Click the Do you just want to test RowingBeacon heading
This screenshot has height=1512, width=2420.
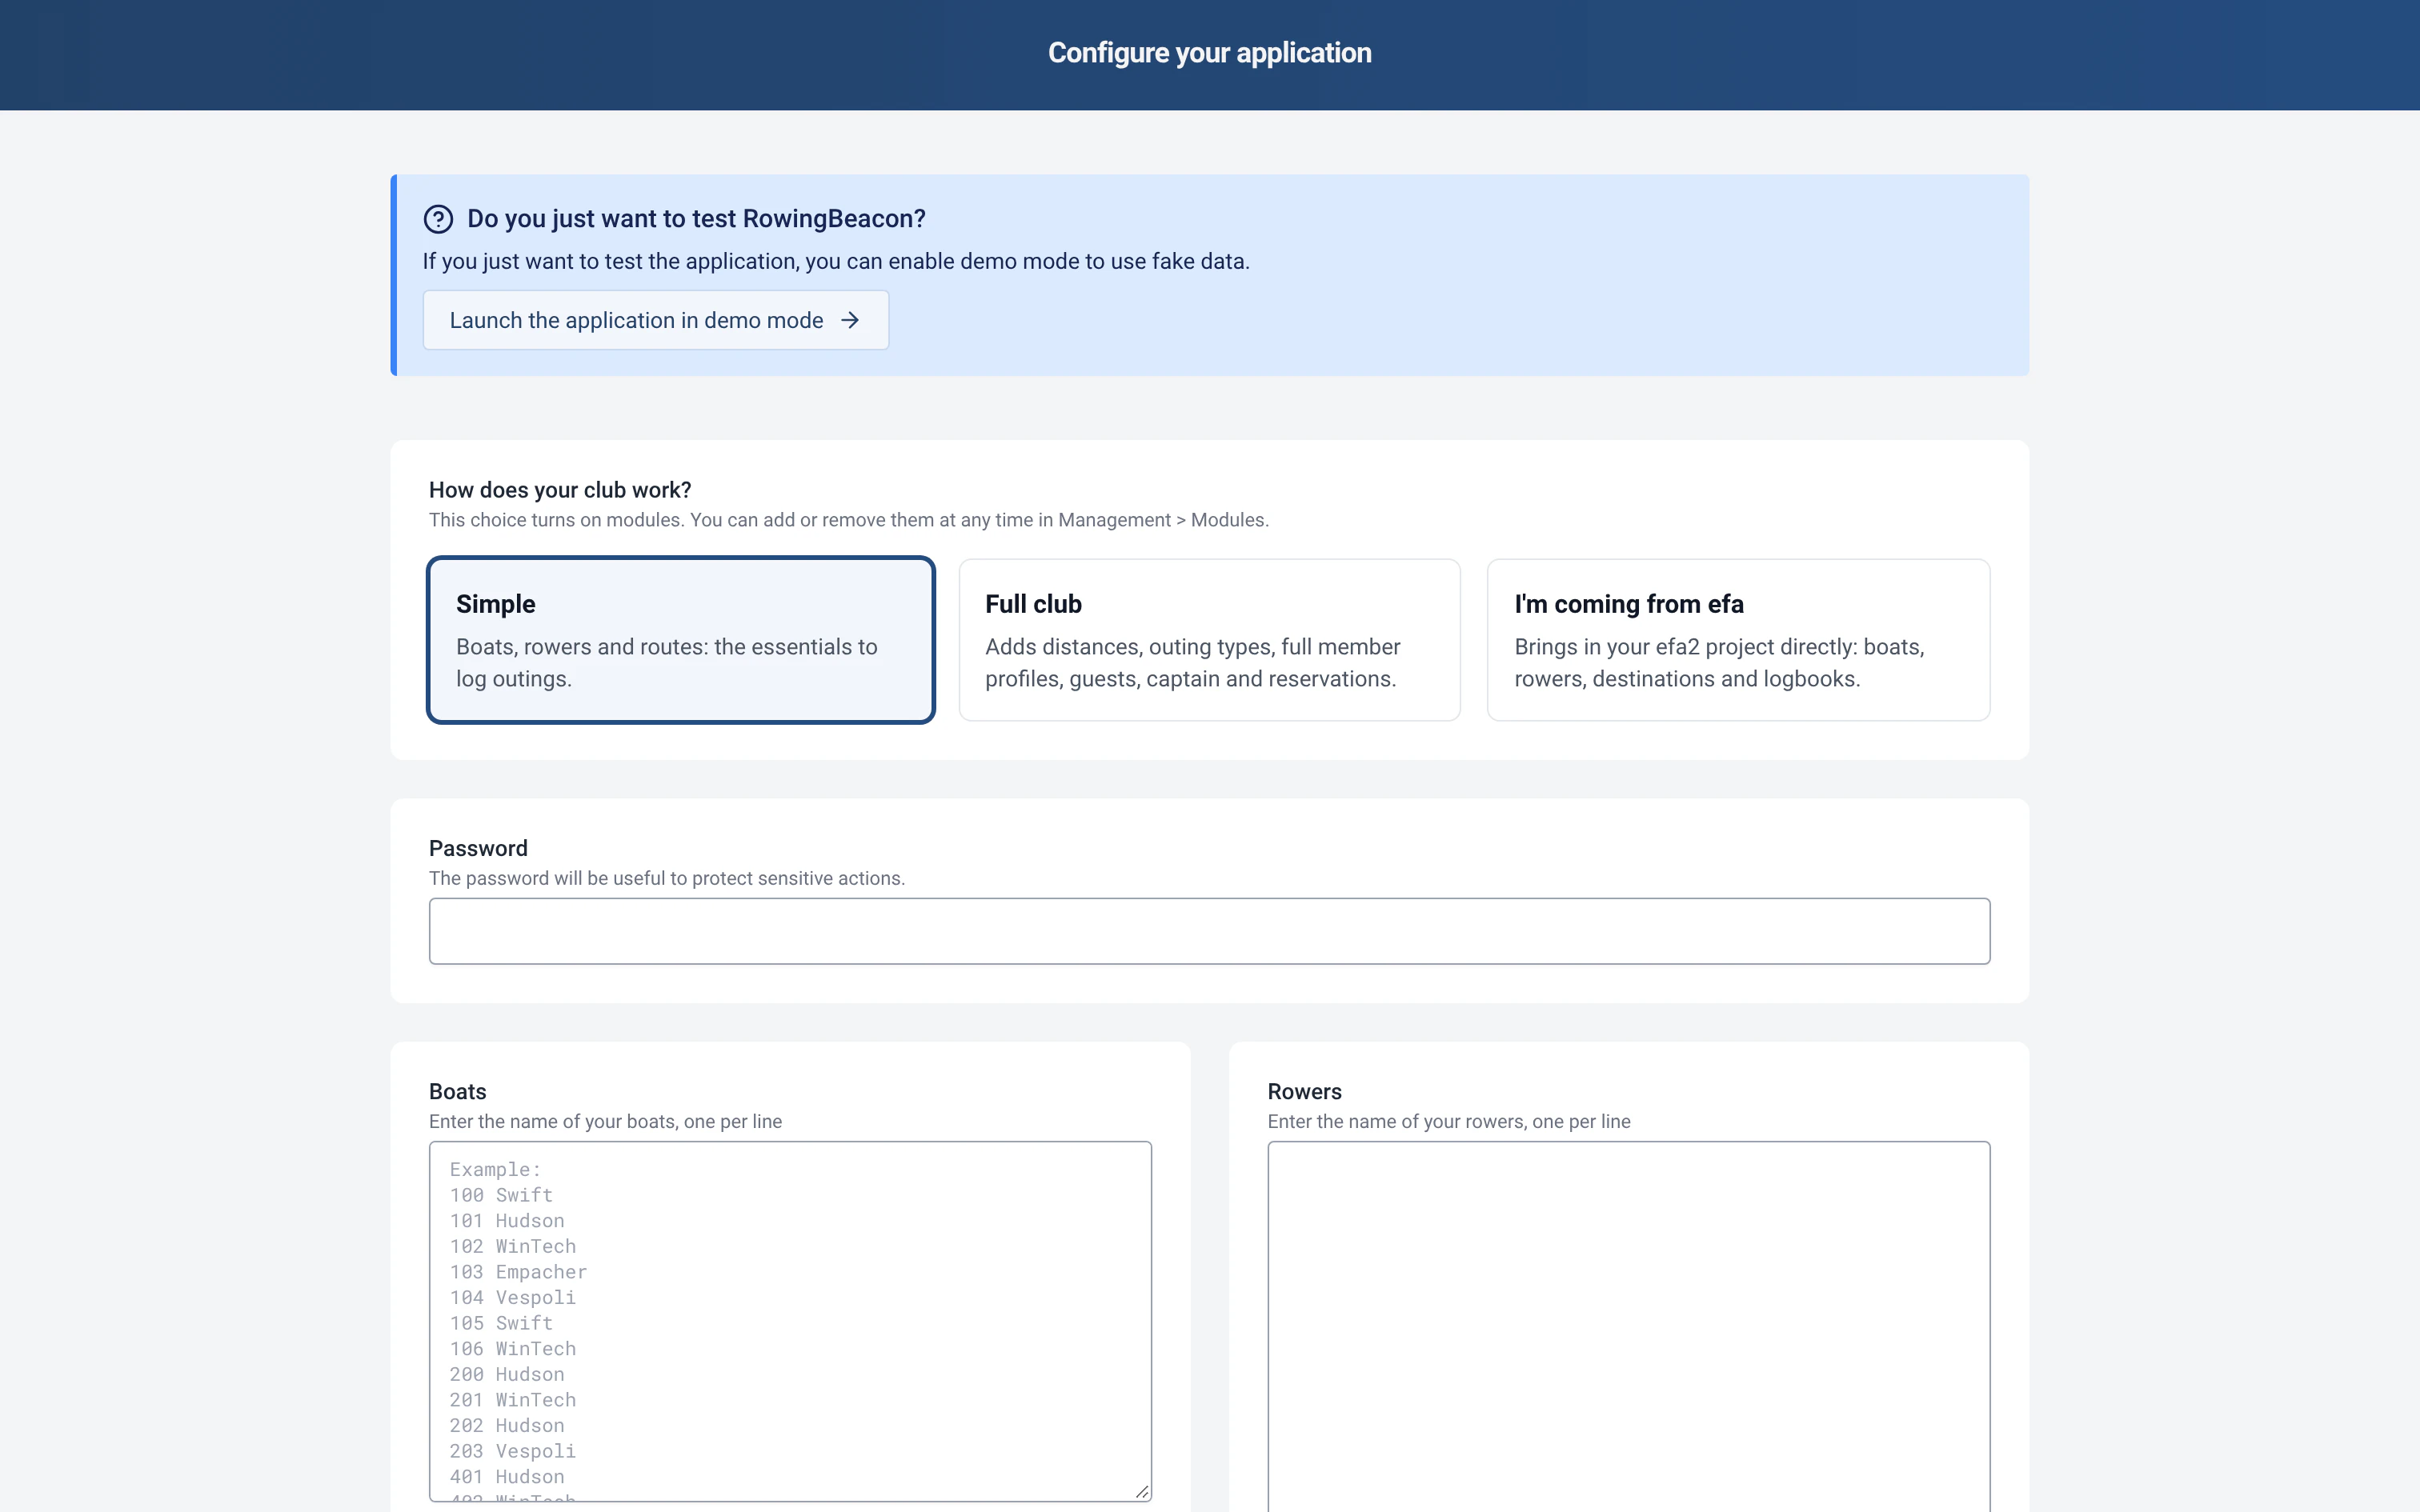tap(696, 219)
